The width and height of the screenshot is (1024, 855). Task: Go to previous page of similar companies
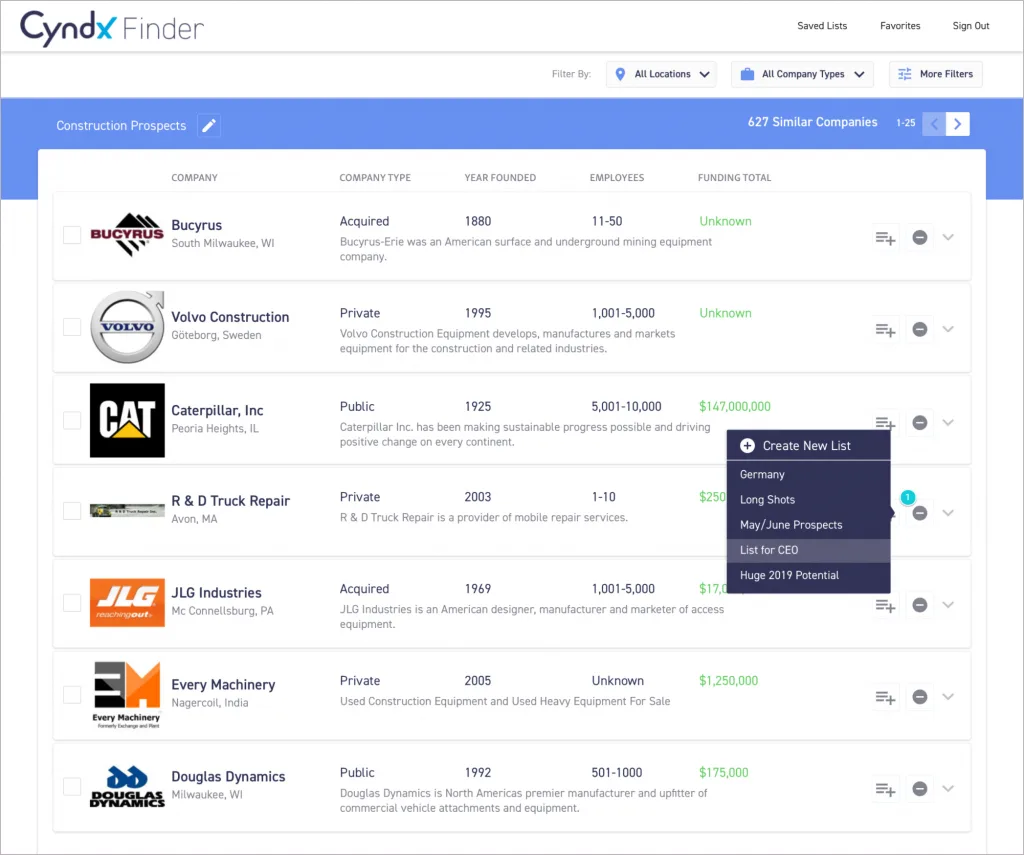[934, 123]
